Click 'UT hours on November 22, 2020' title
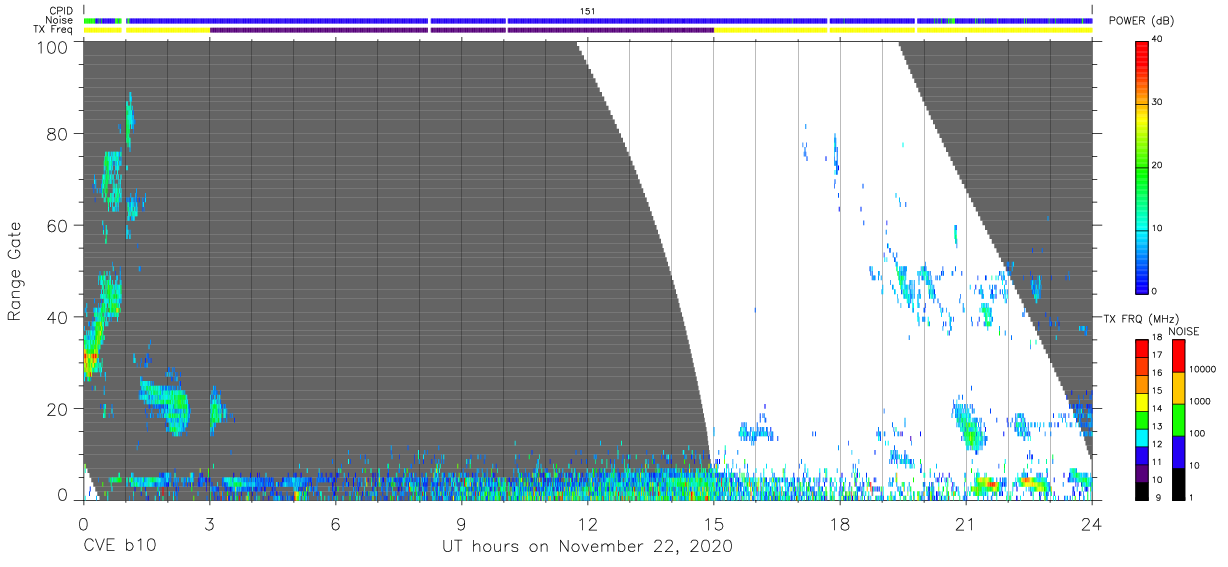The width and height of the screenshot is (1228, 567). (x=588, y=547)
